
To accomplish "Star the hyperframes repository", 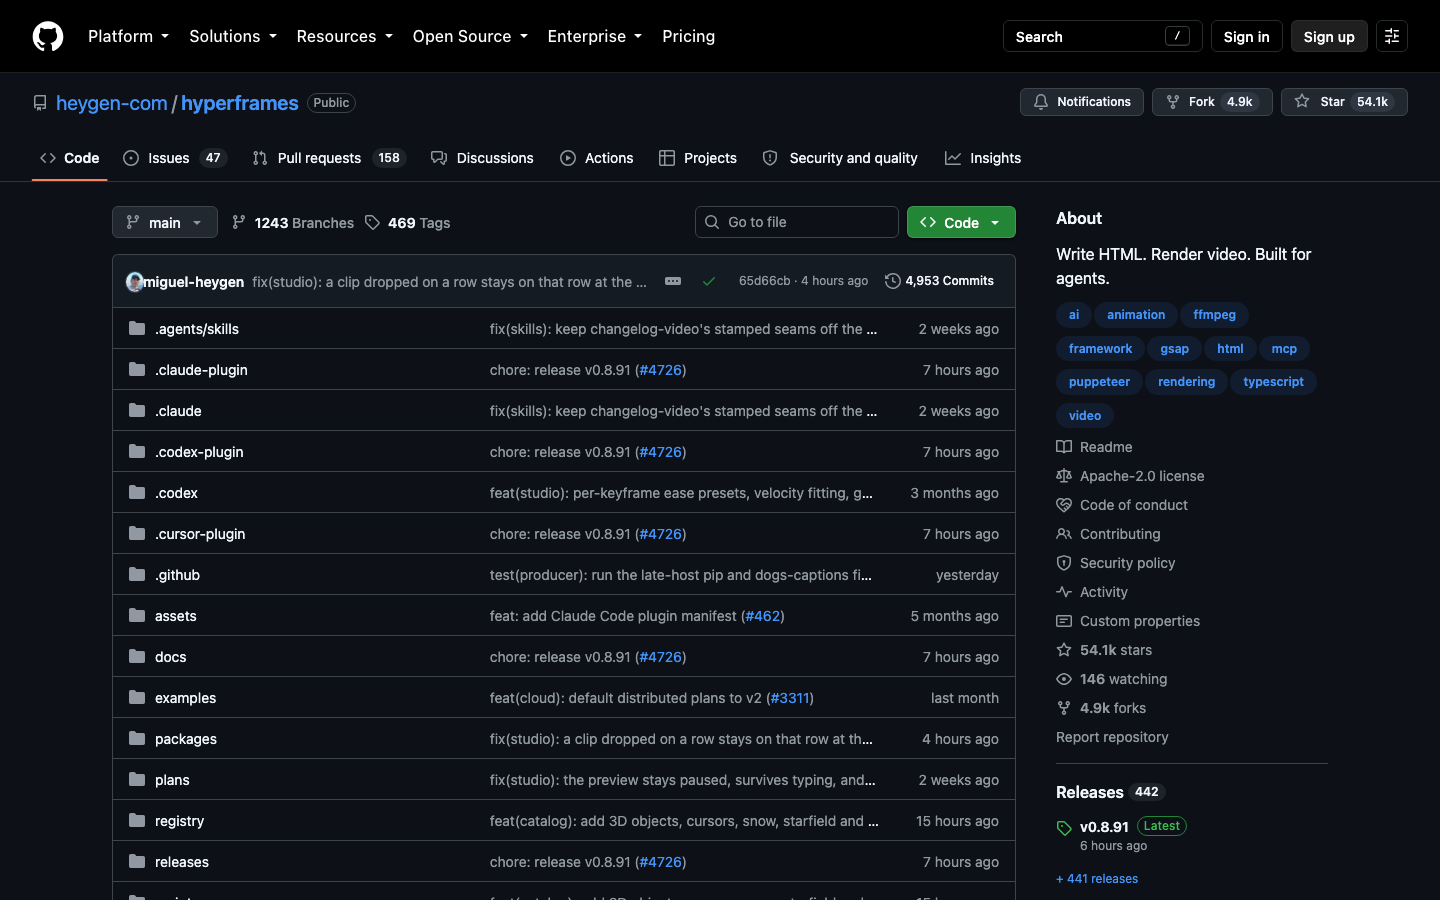I will pyautogui.click(x=1344, y=102).
